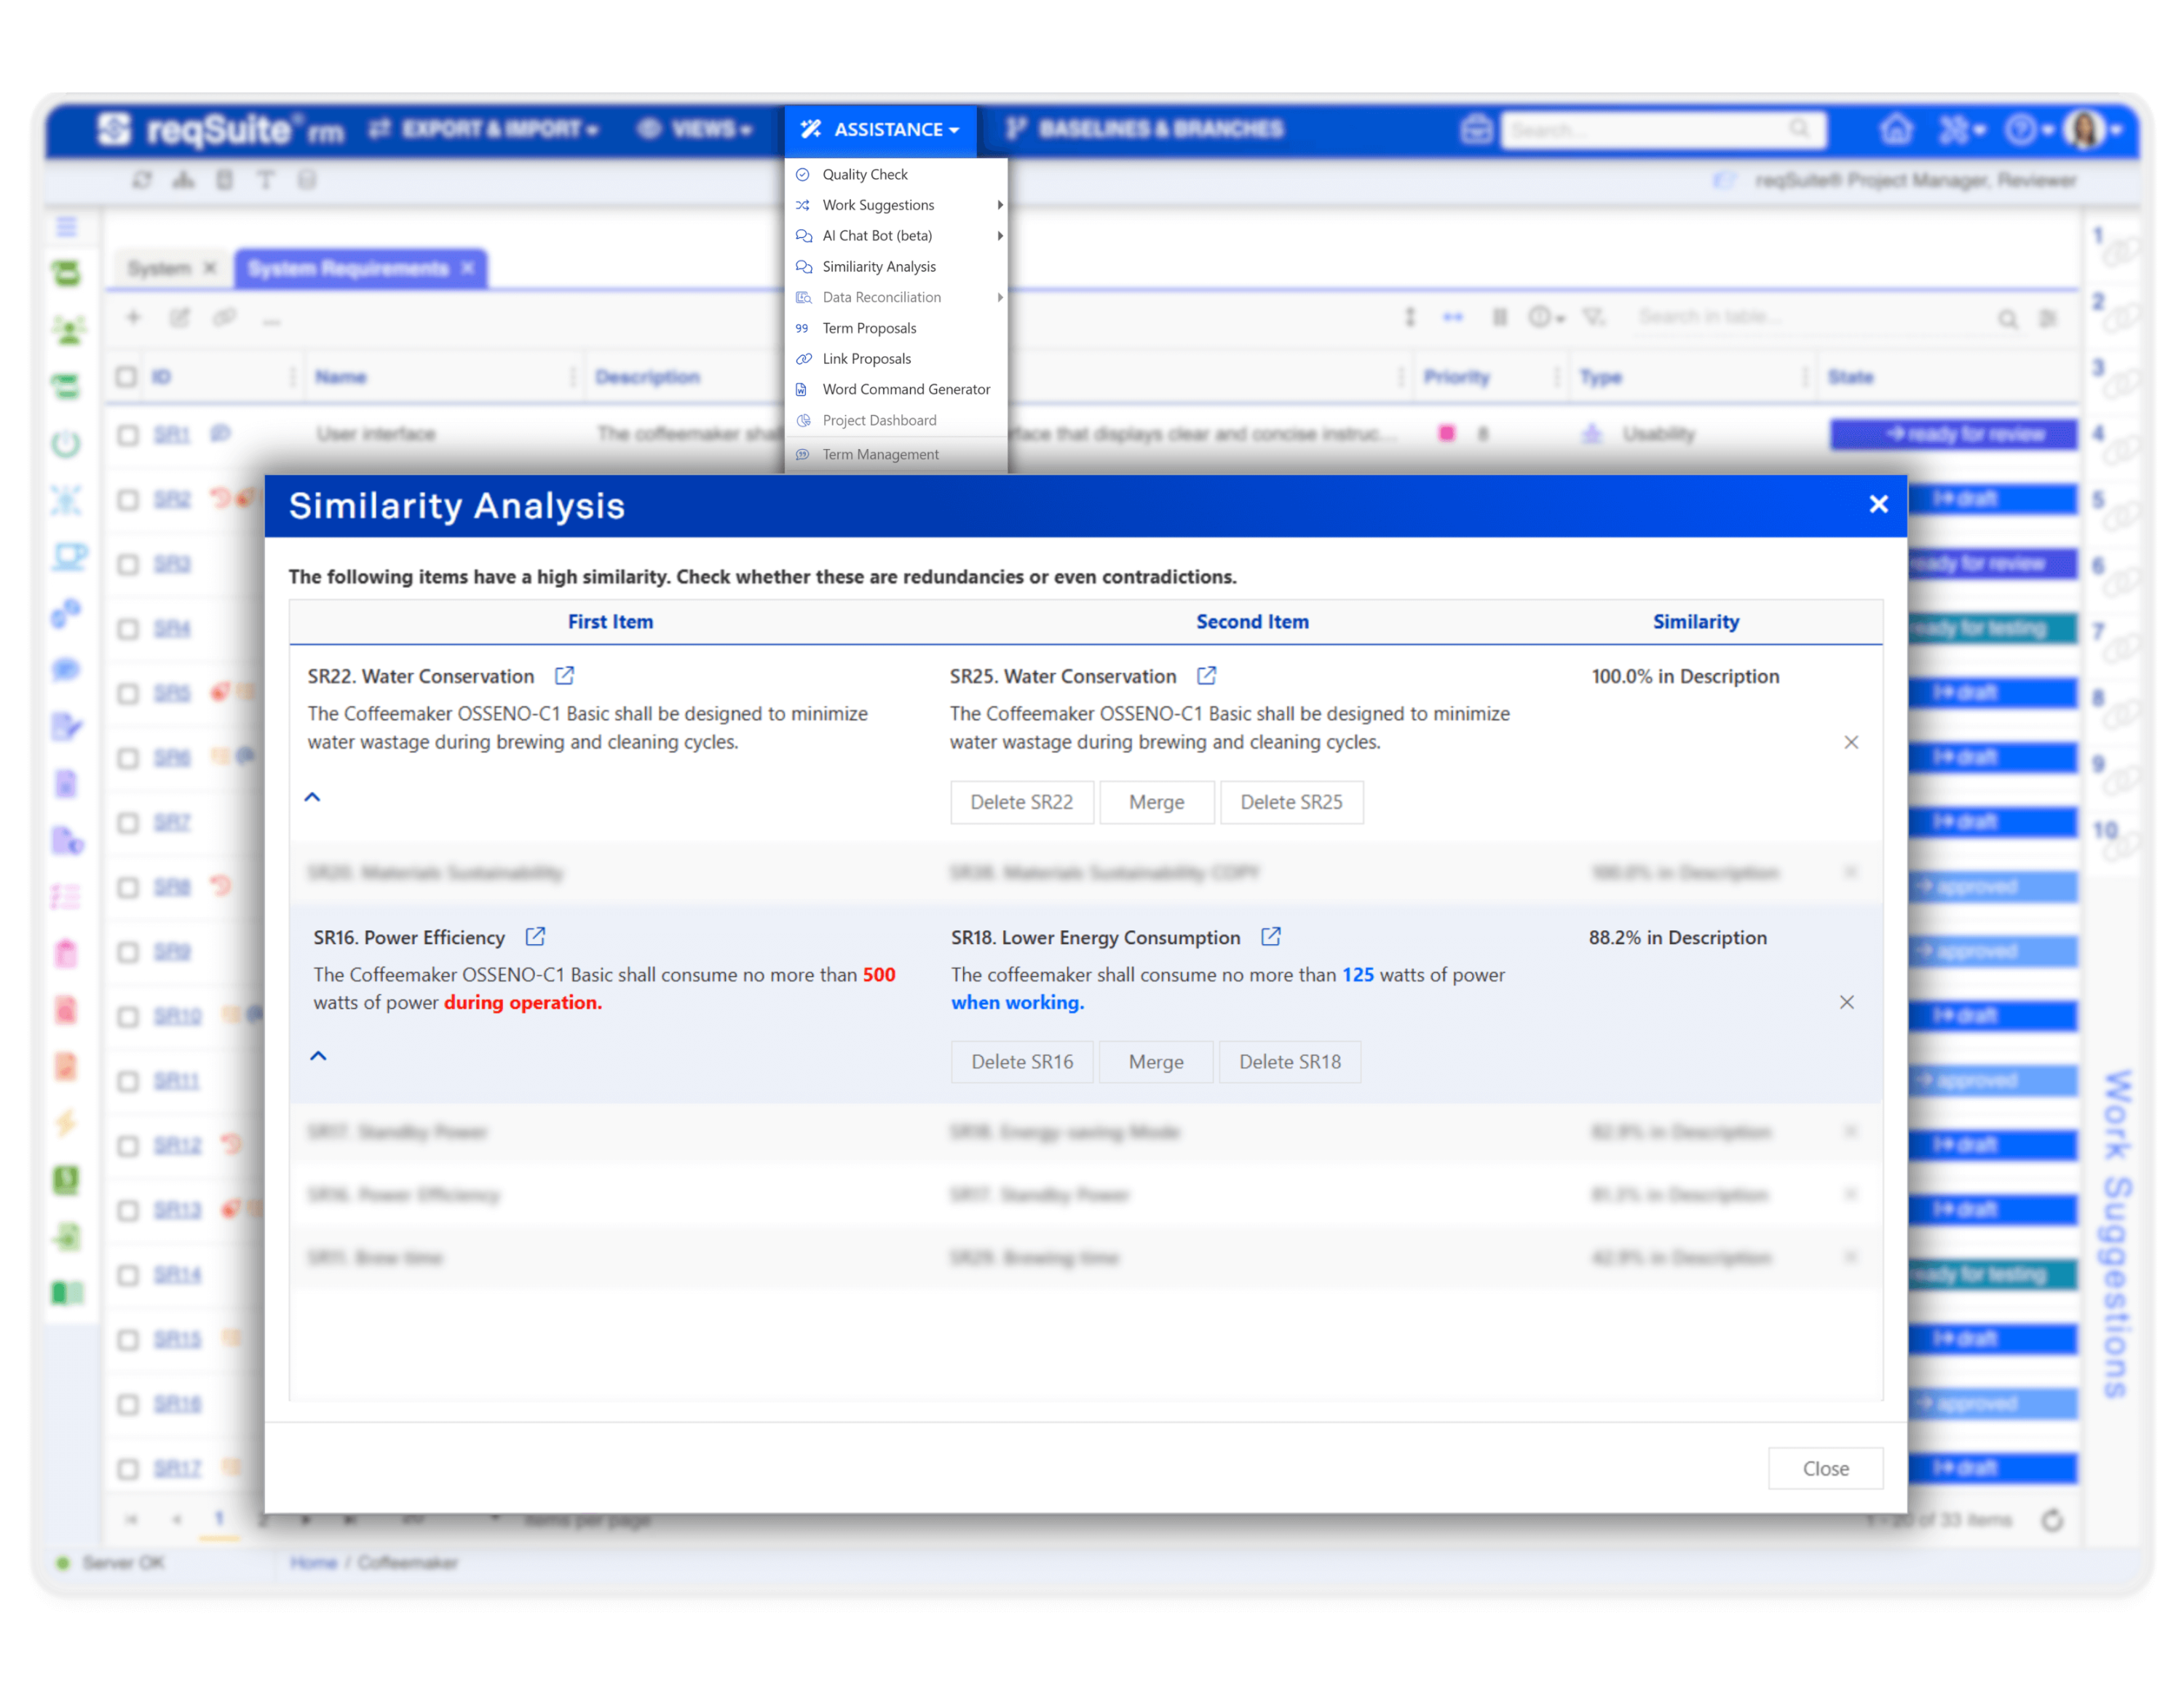Click the Delete SR16 button
The image size is (2184, 1690).
pos(1022,1061)
